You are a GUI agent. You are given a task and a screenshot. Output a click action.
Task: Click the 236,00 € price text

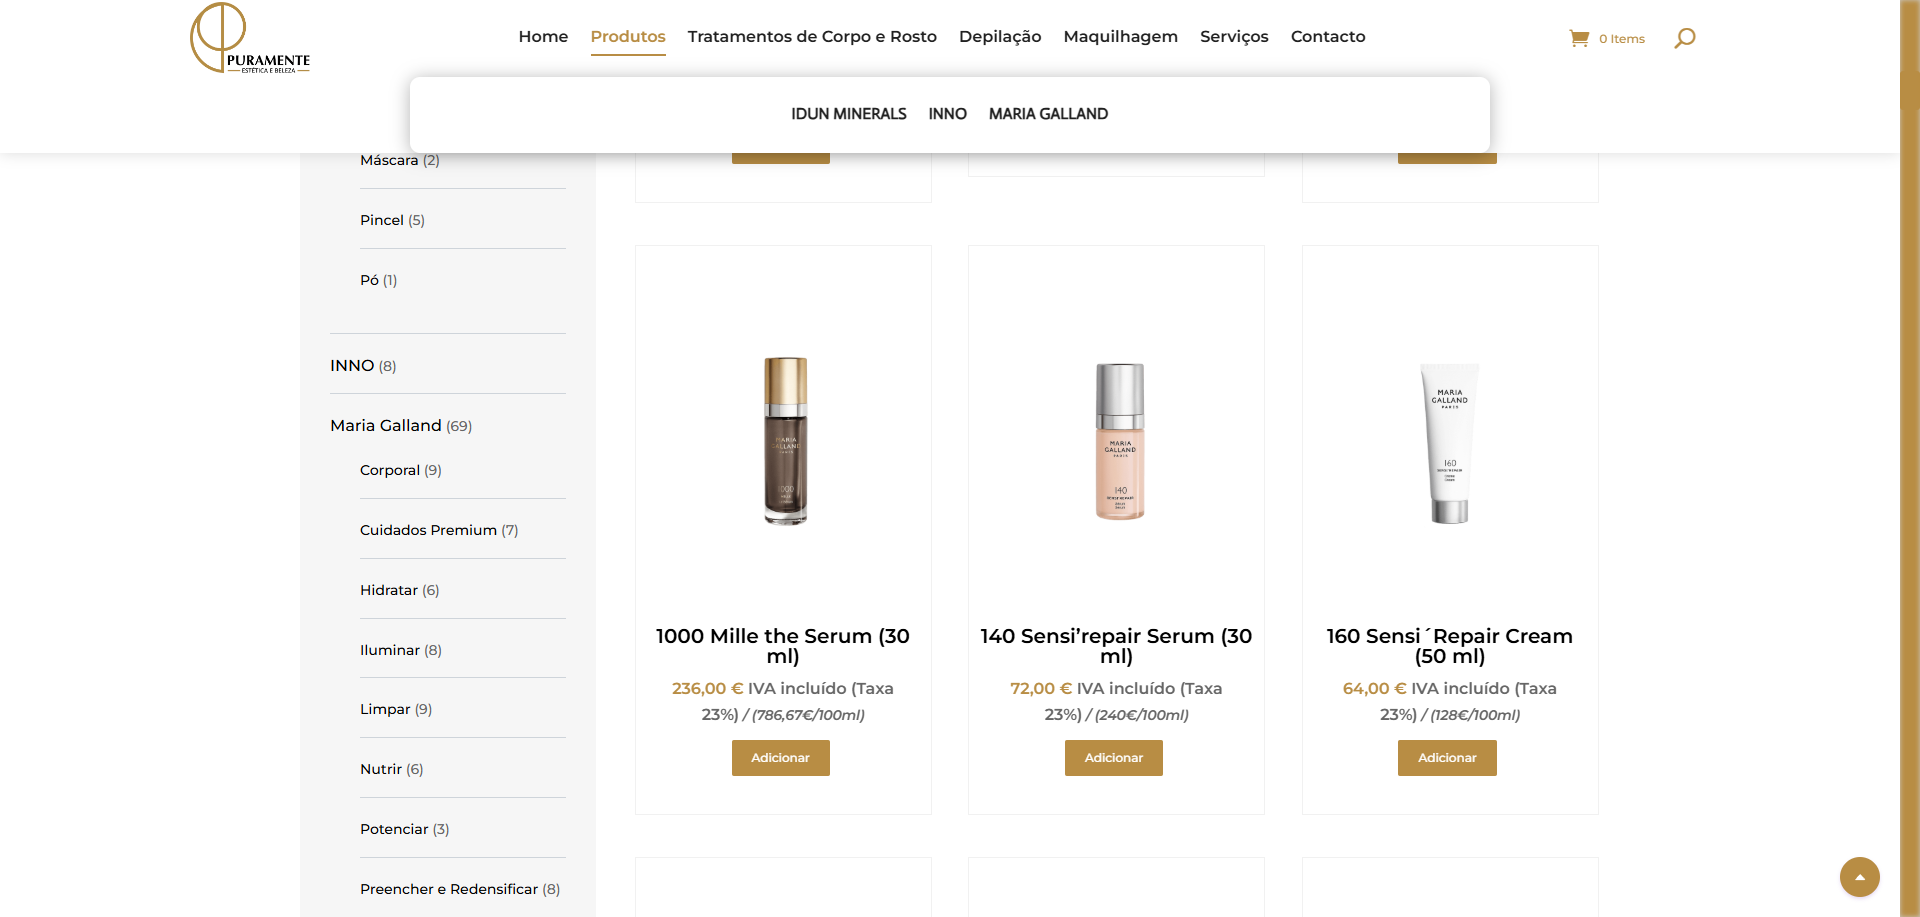(707, 688)
